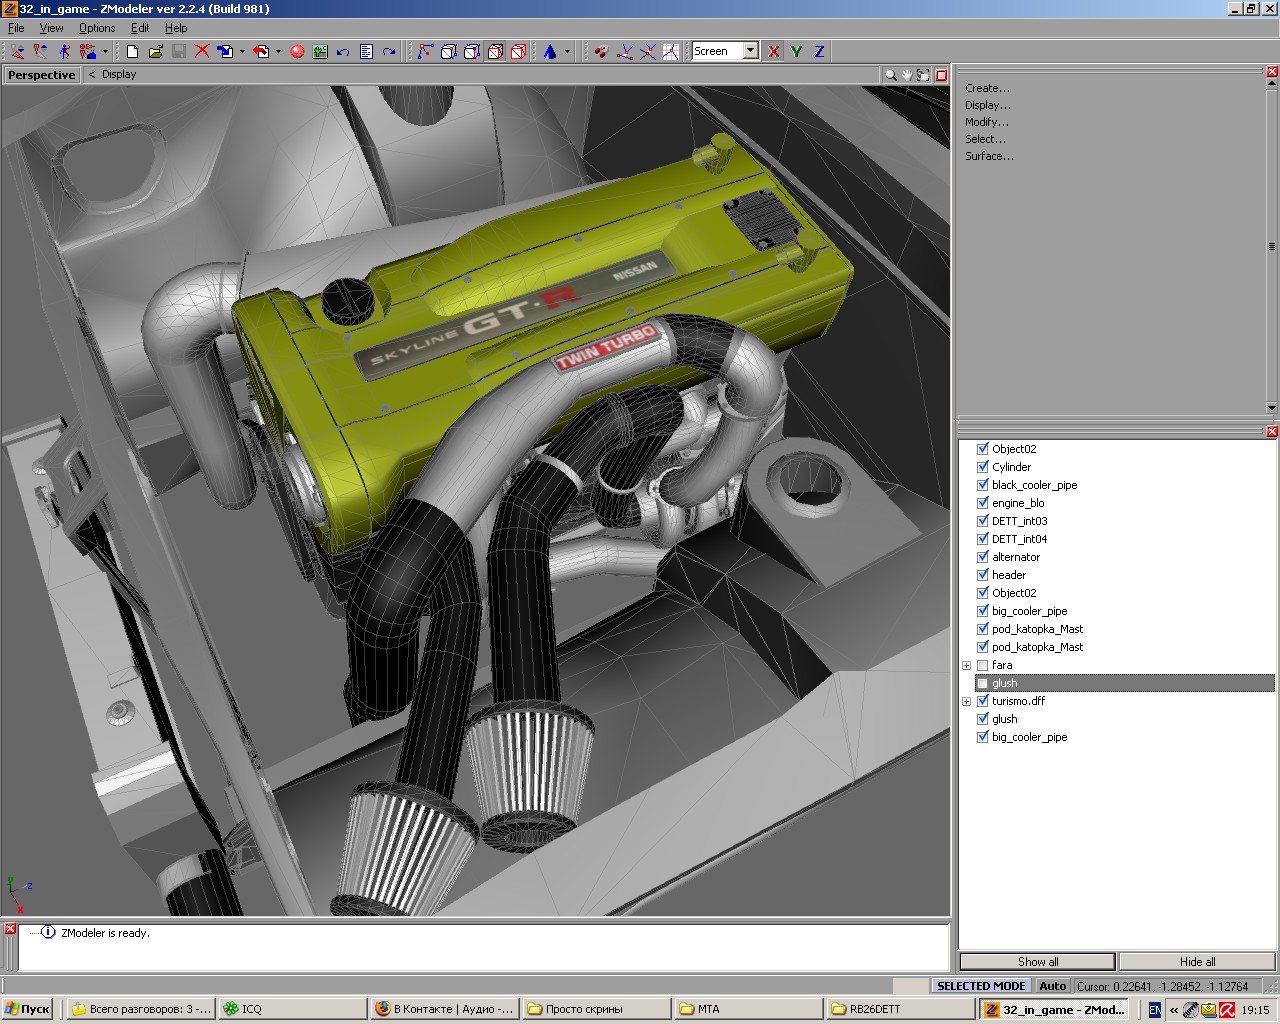Click the red X delete icon
Viewport: 1280px width, 1024px height.
202,51
